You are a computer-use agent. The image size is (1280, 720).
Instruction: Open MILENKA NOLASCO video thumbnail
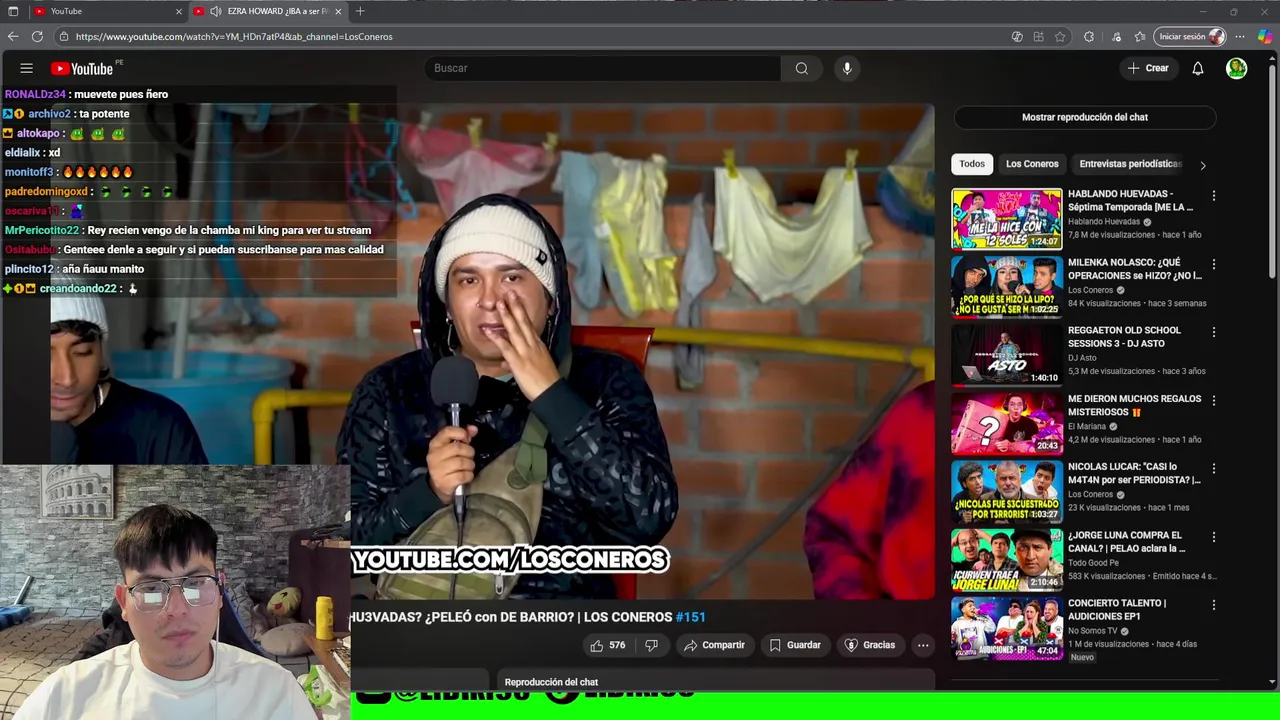1007,287
